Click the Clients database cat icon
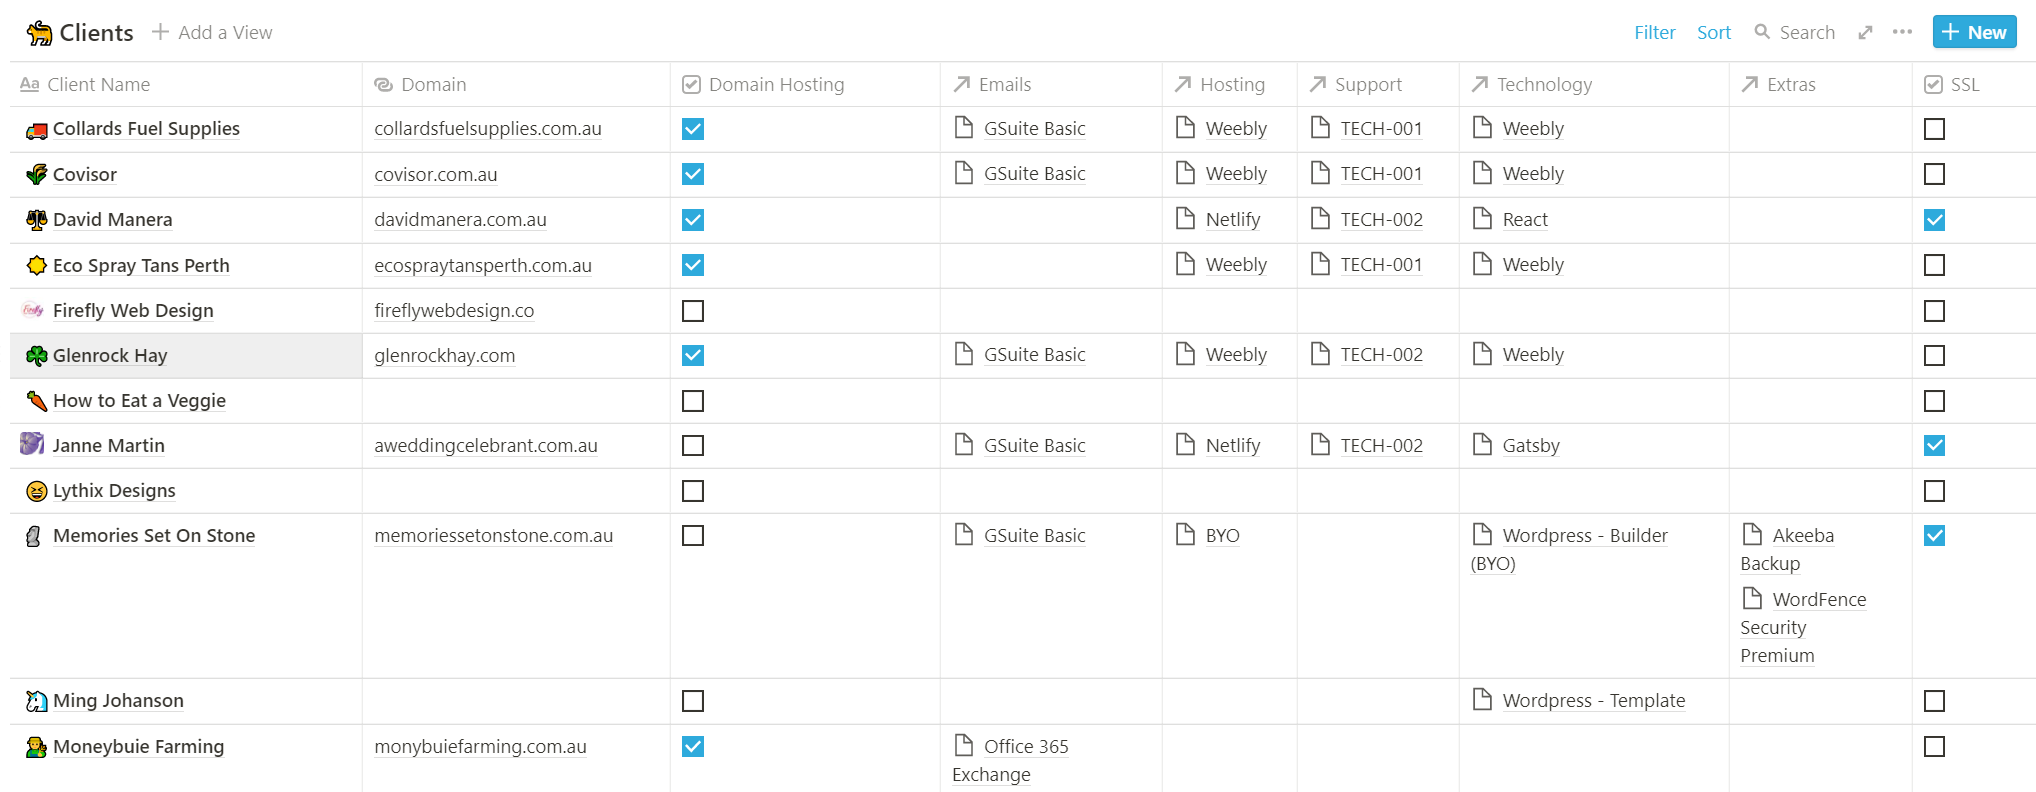 [x=39, y=33]
